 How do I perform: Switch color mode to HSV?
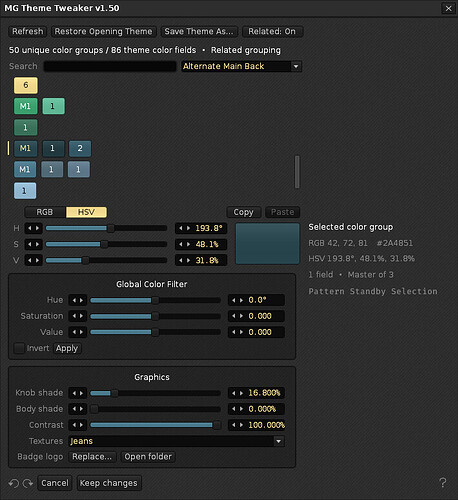(86, 212)
